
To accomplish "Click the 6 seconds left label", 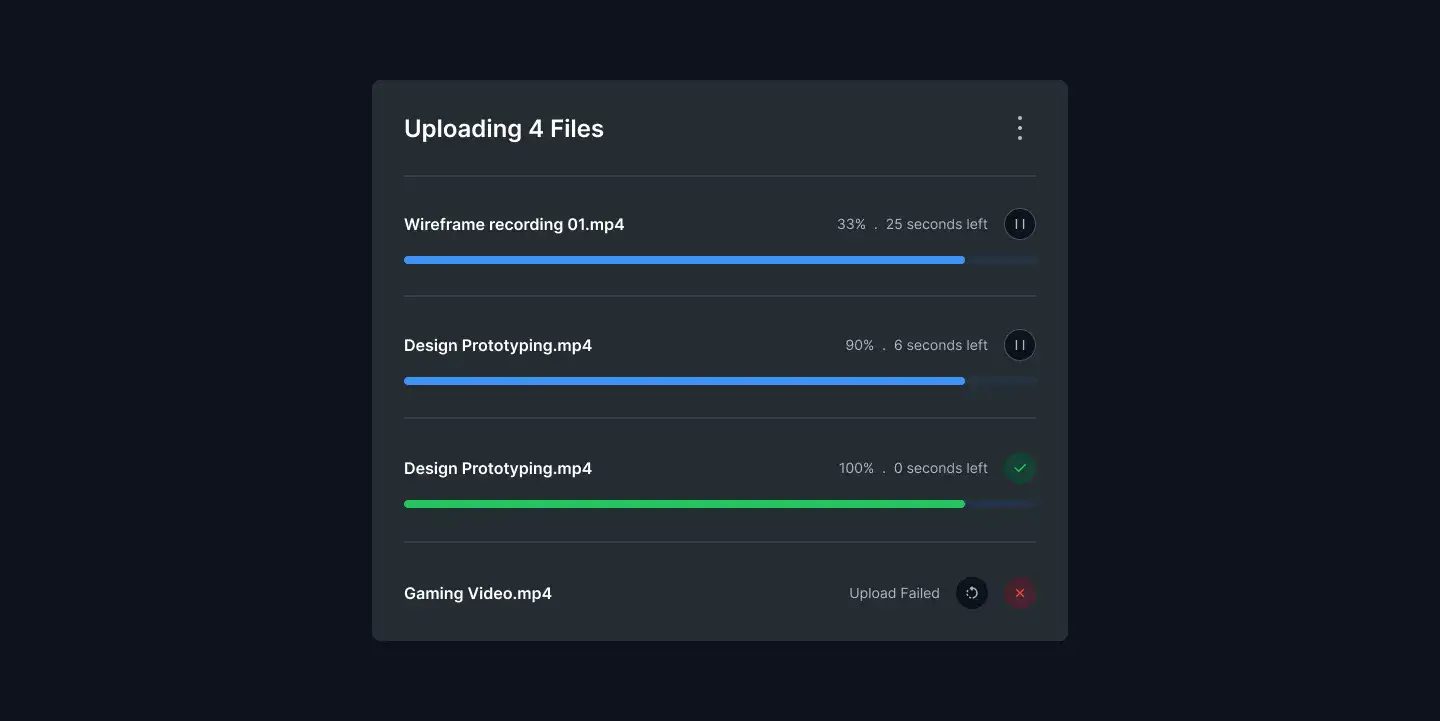I will click(940, 345).
